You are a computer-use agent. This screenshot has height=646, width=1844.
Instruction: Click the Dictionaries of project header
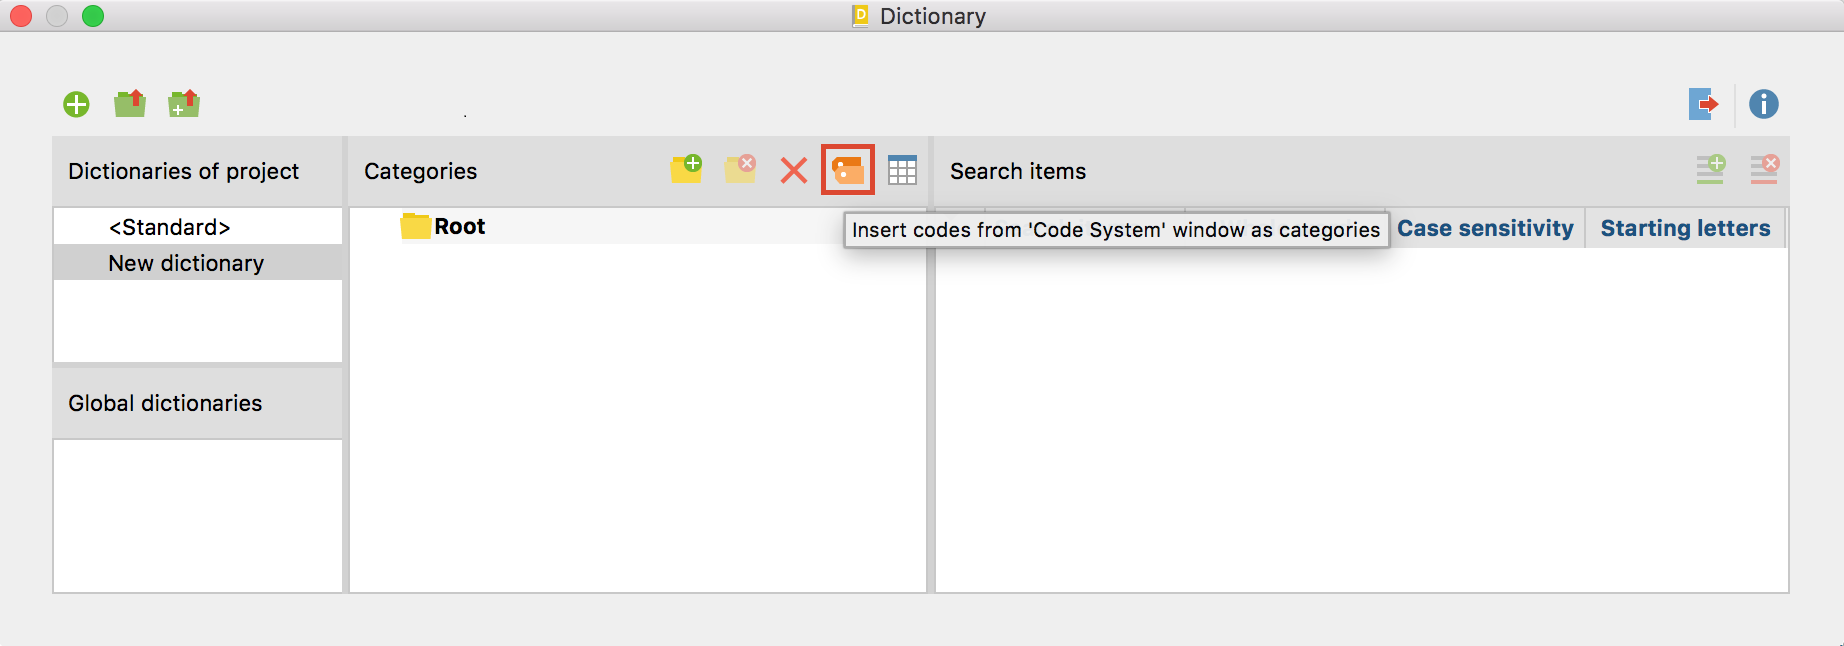point(198,171)
